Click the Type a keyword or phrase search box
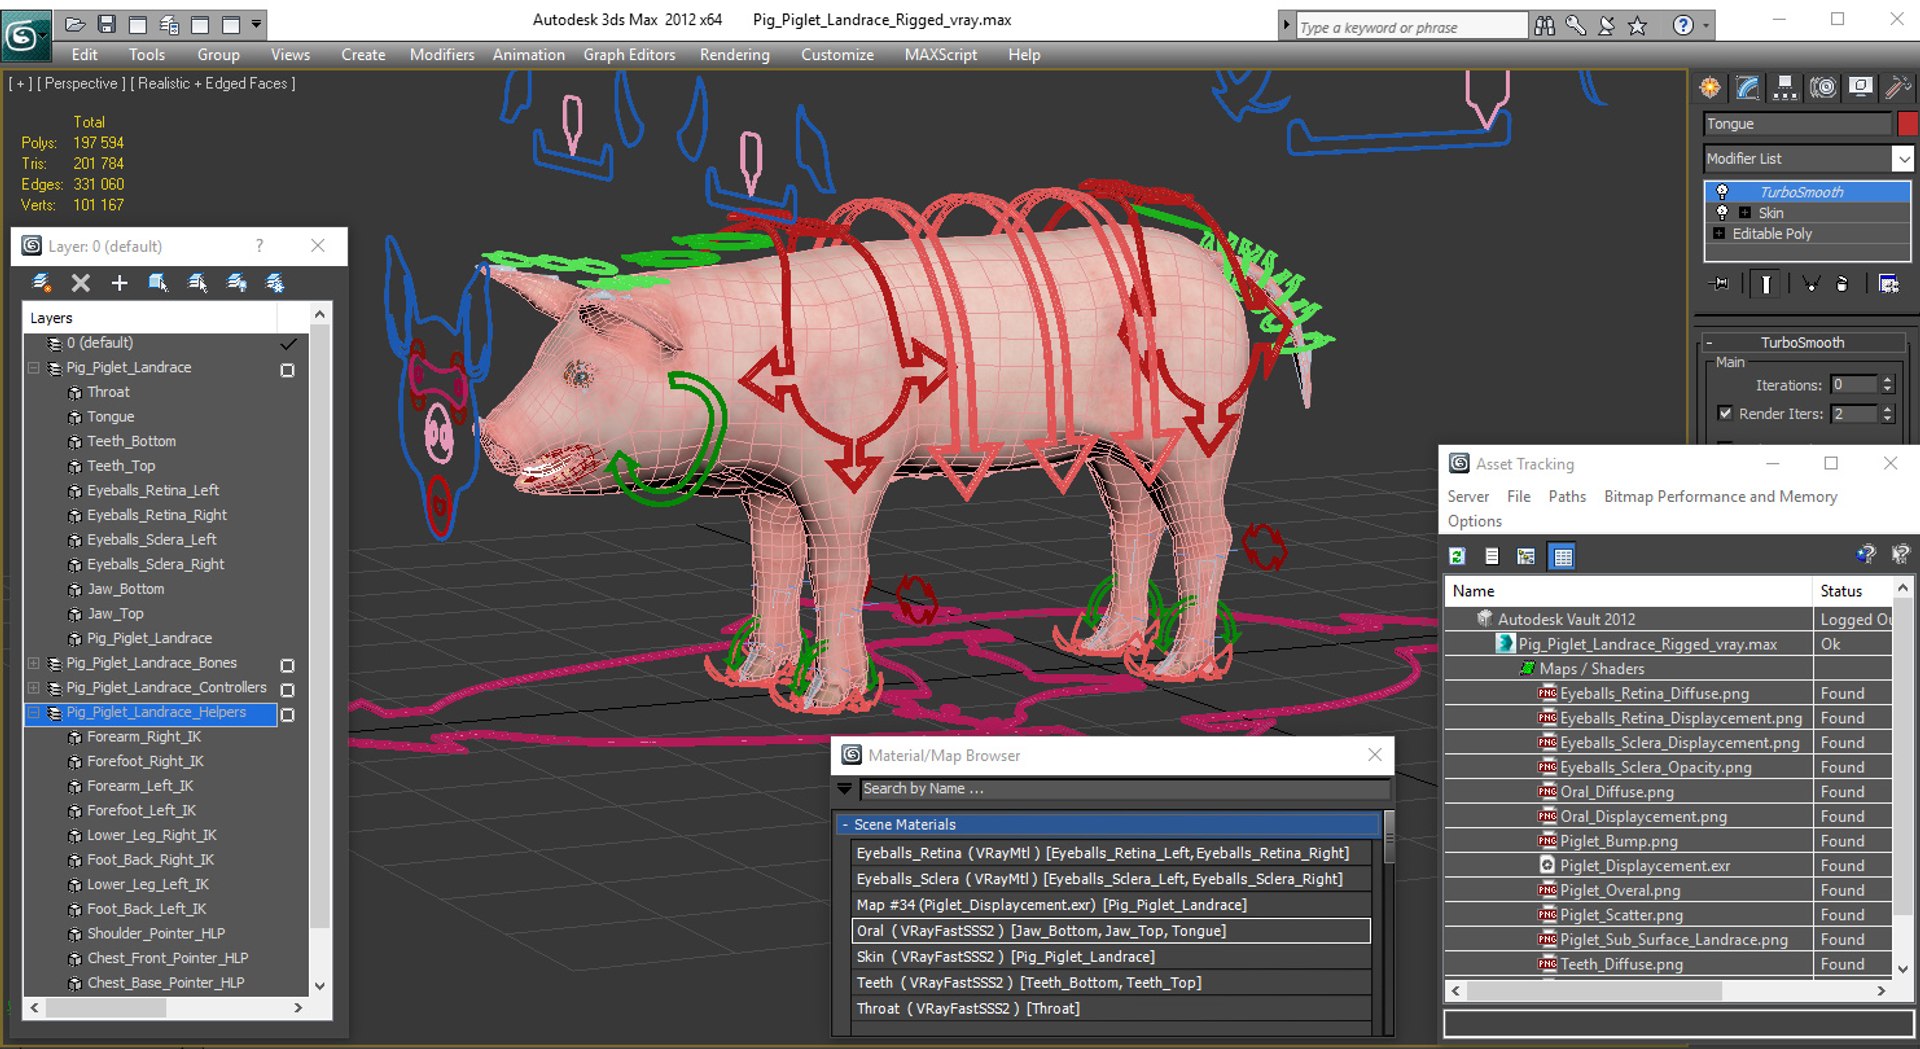The width and height of the screenshot is (1920, 1049). tap(1411, 27)
